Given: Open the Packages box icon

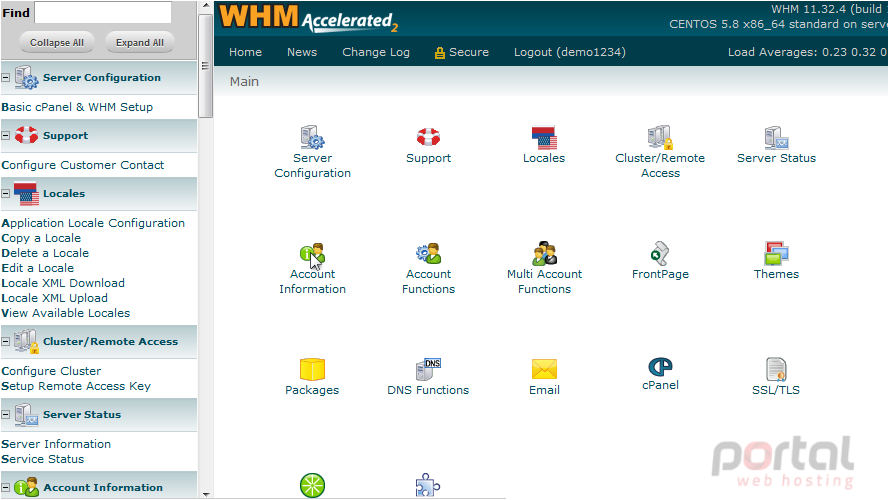Looking at the screenshot, I should pyautogui.click(x=312, y=369).
